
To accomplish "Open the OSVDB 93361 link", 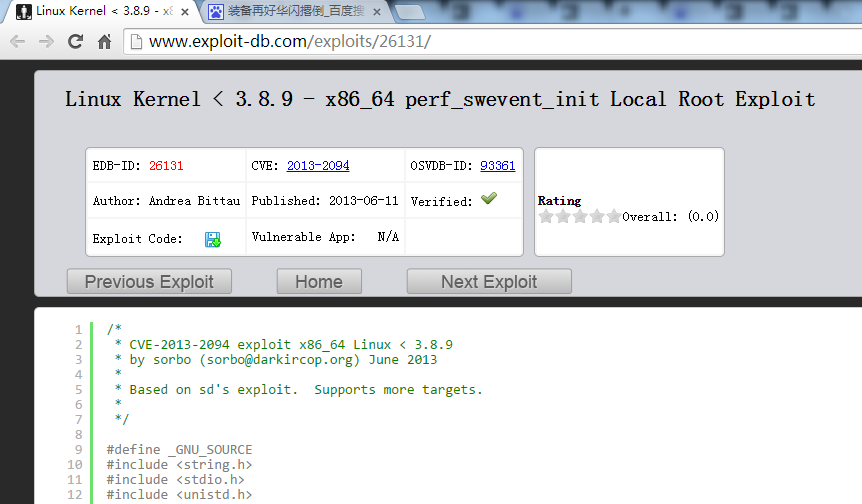I will pos(498,165).
